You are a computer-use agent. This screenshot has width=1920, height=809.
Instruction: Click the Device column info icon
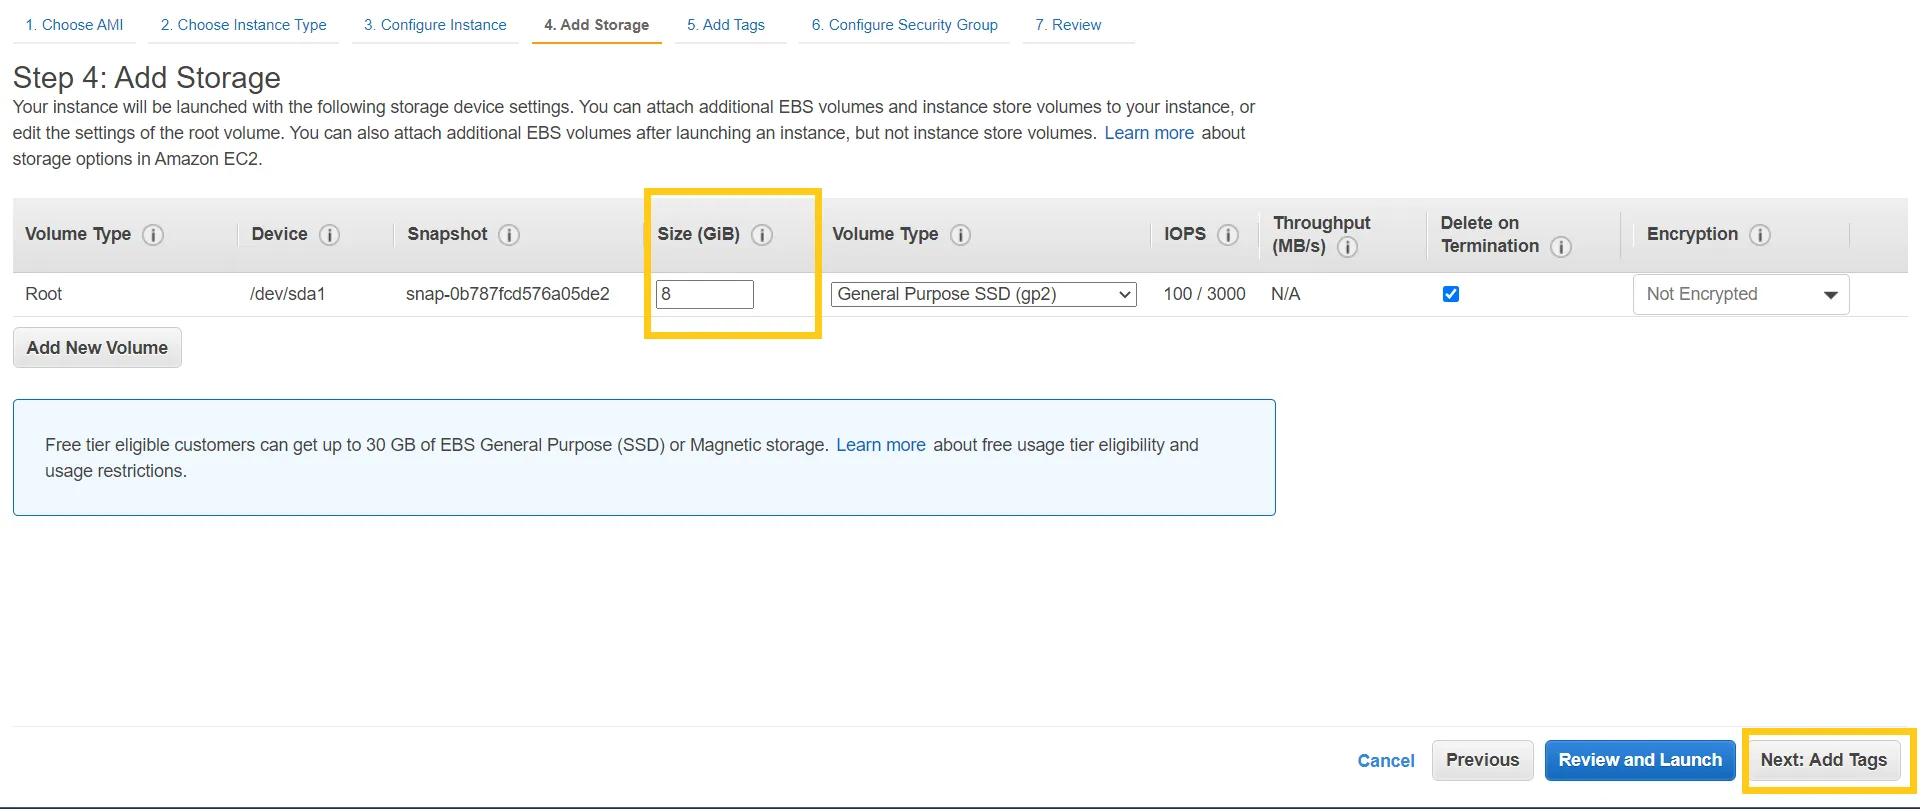click(x=329, y=235)
